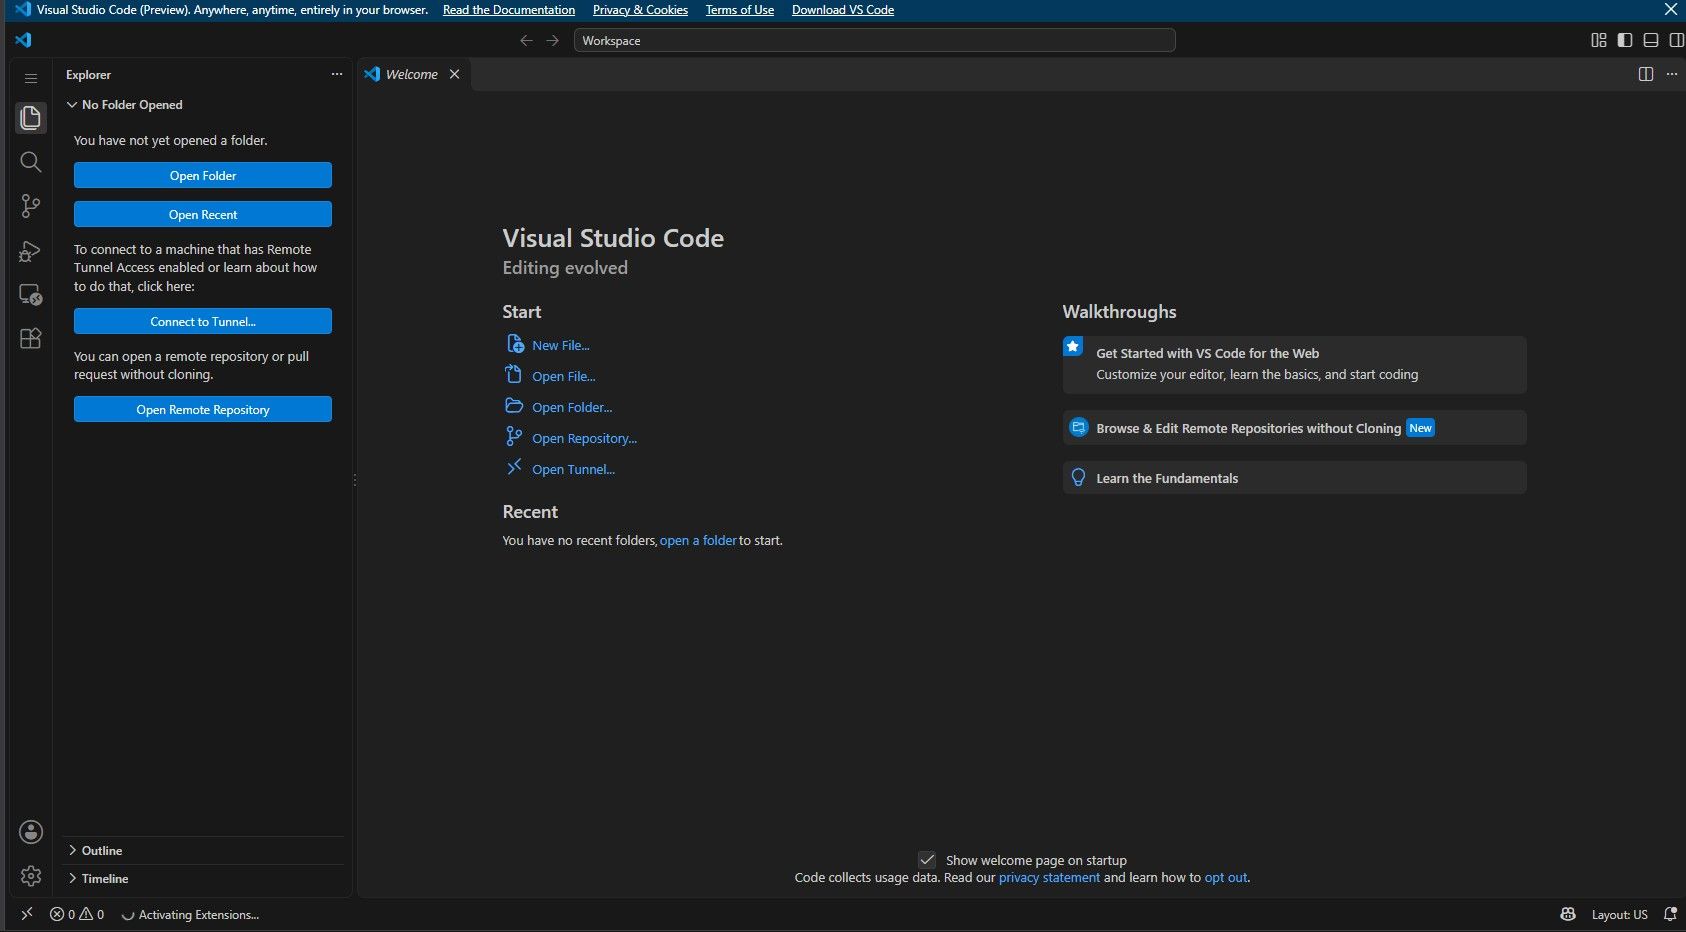Open the Manage gear icon
The image size is (1686, 932).
click(31, 876)
